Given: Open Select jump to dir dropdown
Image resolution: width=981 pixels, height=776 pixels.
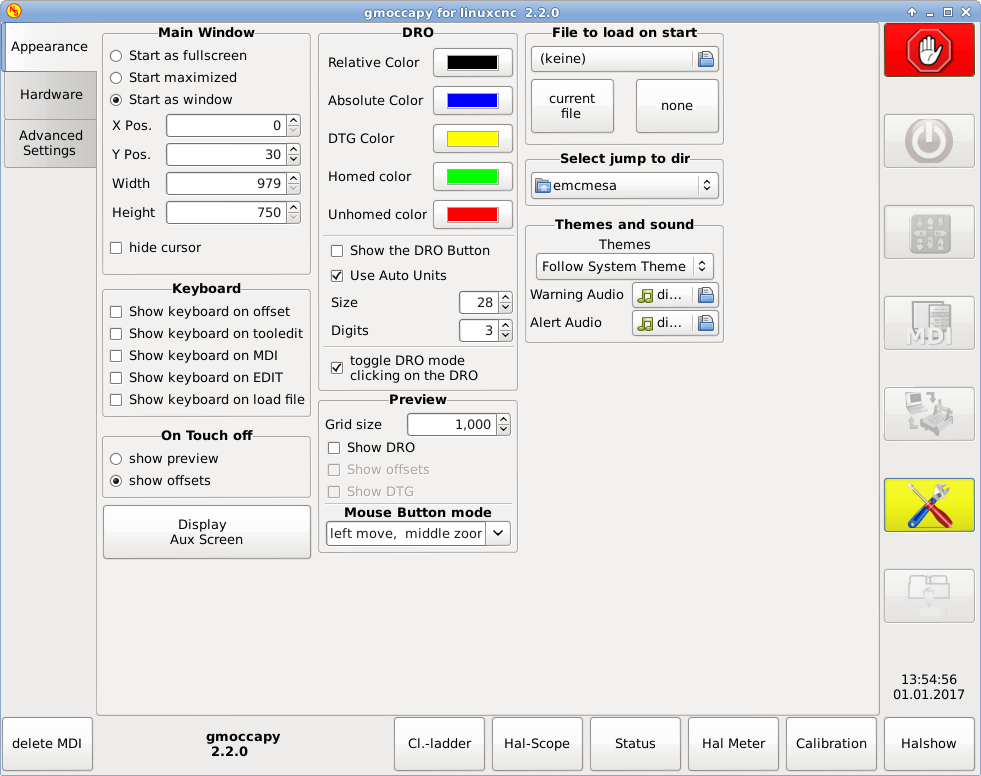Looking at the screenshot, I should [624, 186].
